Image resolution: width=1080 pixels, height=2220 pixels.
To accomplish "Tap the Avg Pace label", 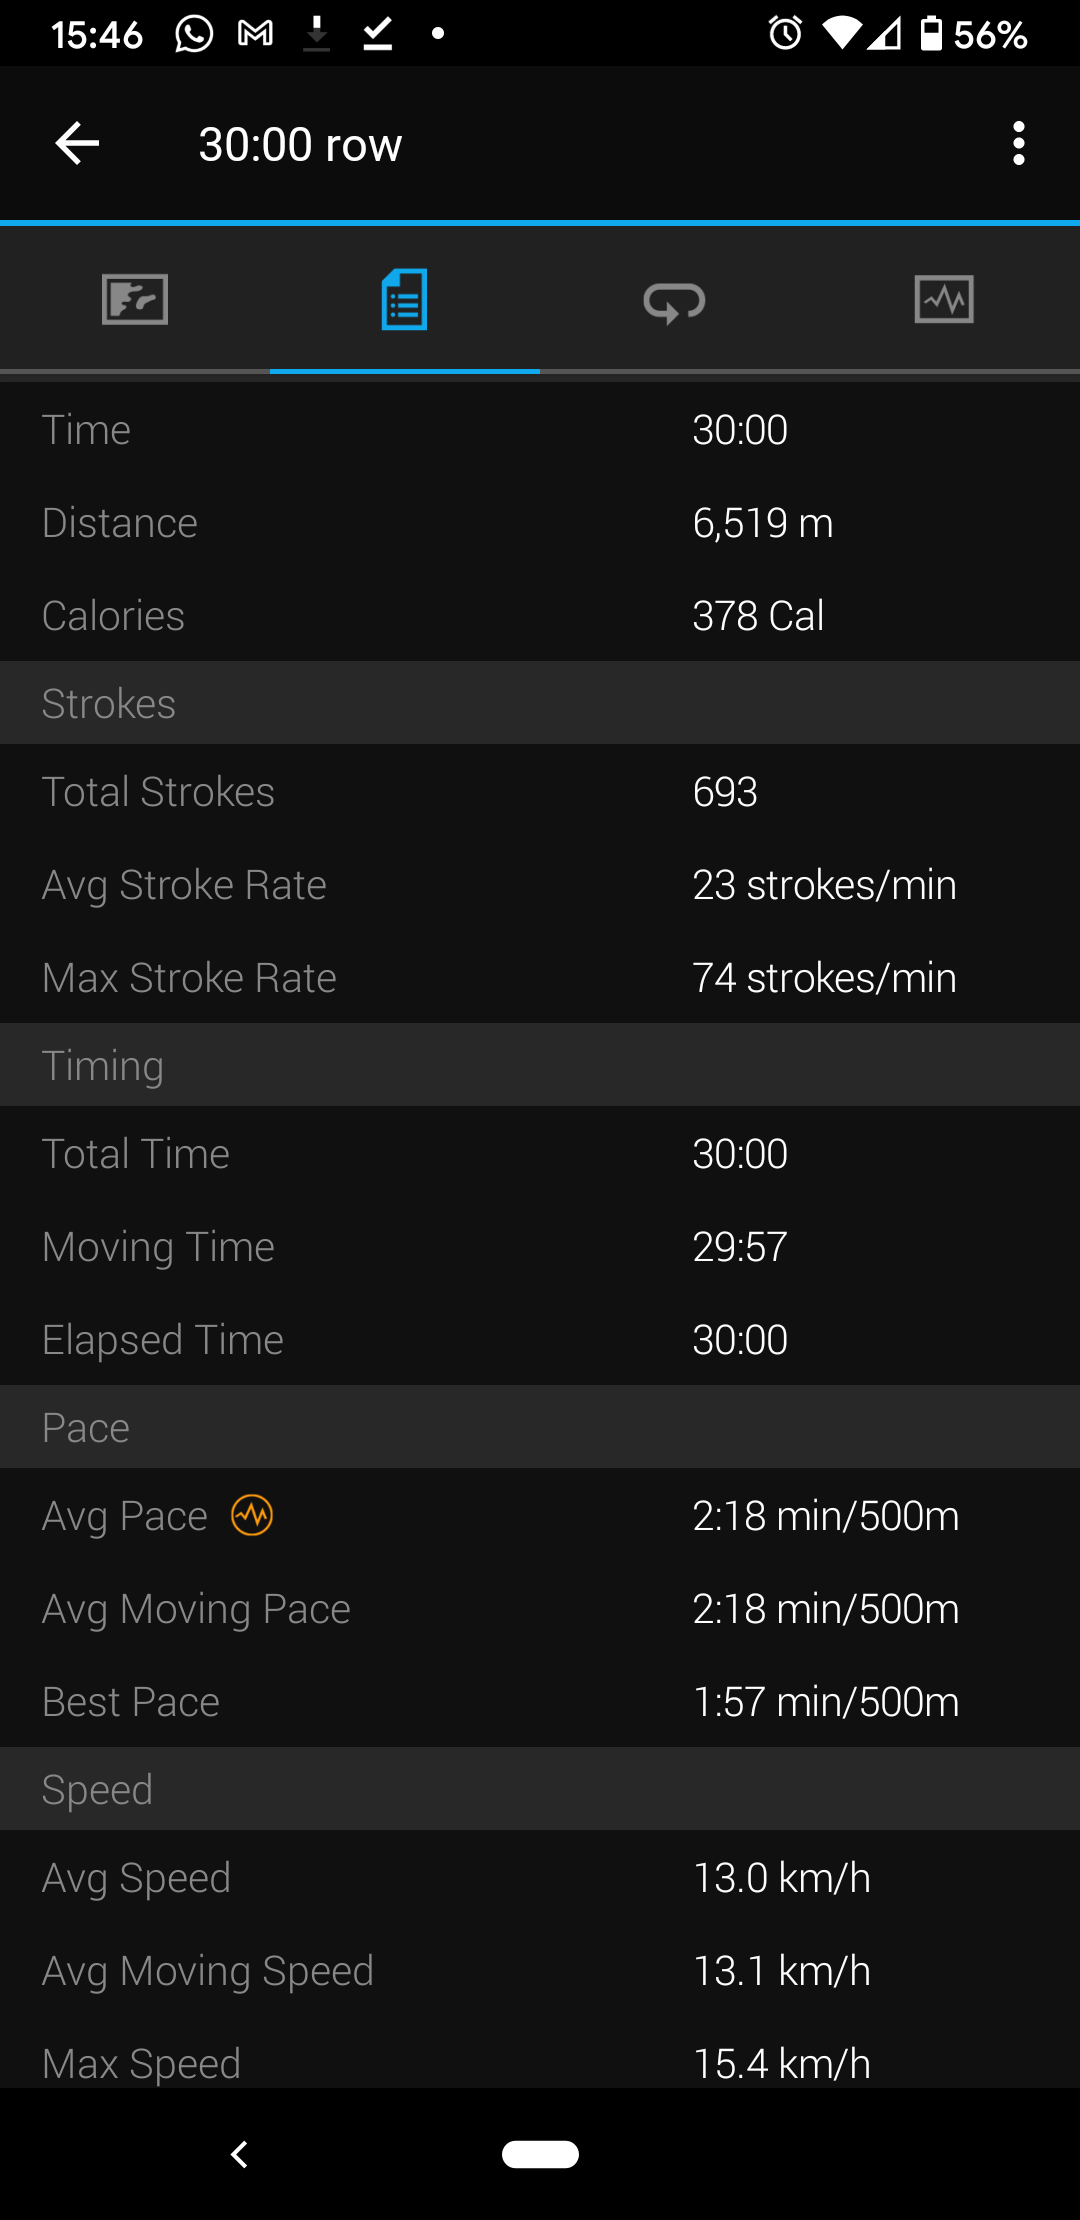I will [x=125, y=1516].
